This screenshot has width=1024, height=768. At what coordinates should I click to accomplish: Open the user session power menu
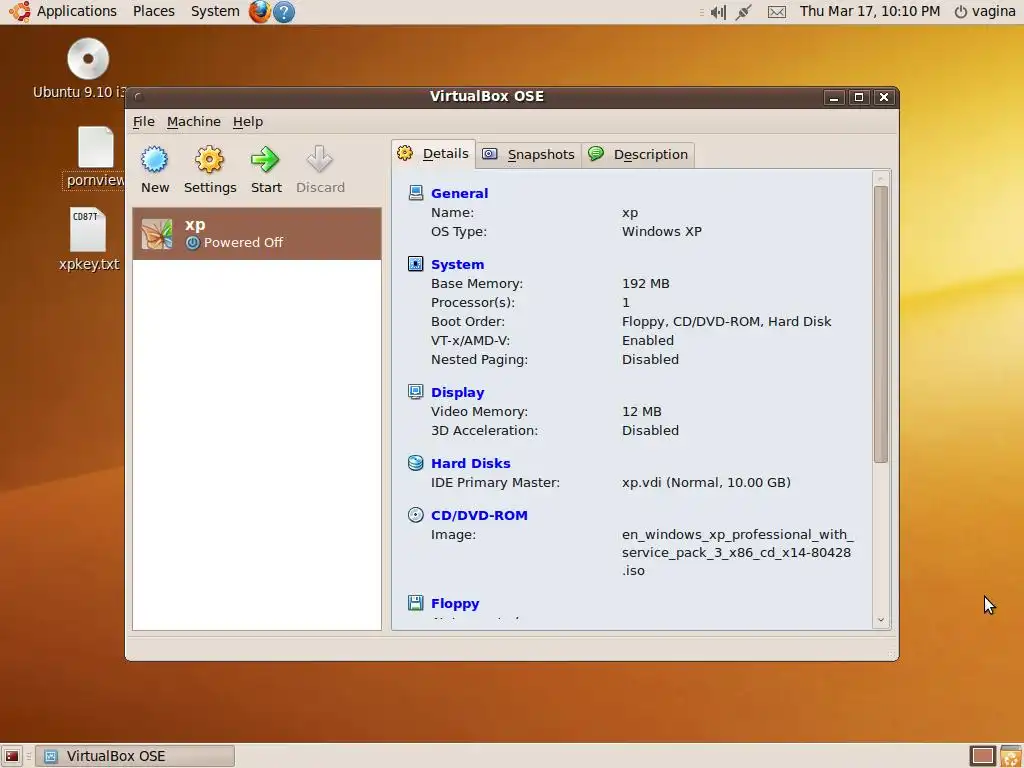(985, 12)
